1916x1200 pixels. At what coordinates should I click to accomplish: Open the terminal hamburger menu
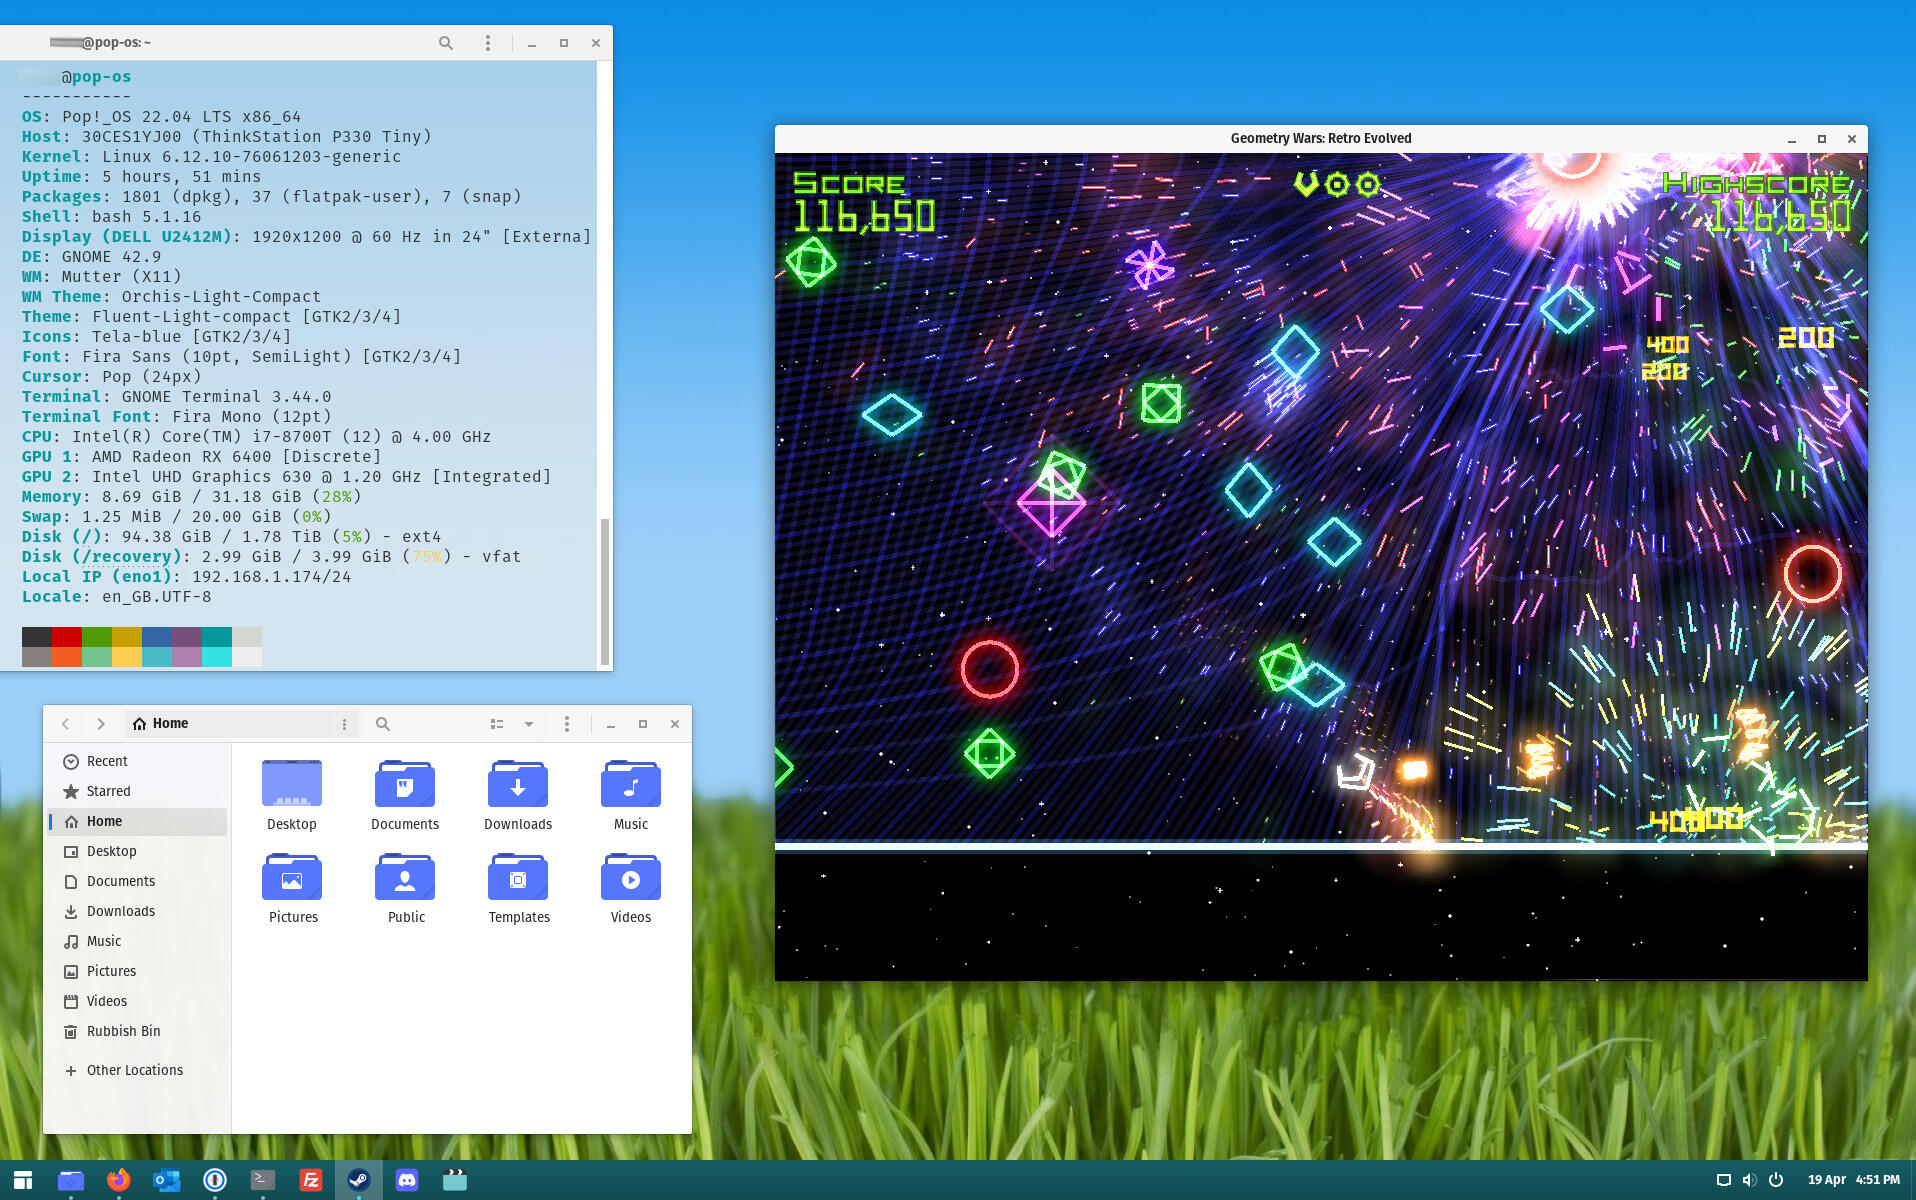click(488, 43)
